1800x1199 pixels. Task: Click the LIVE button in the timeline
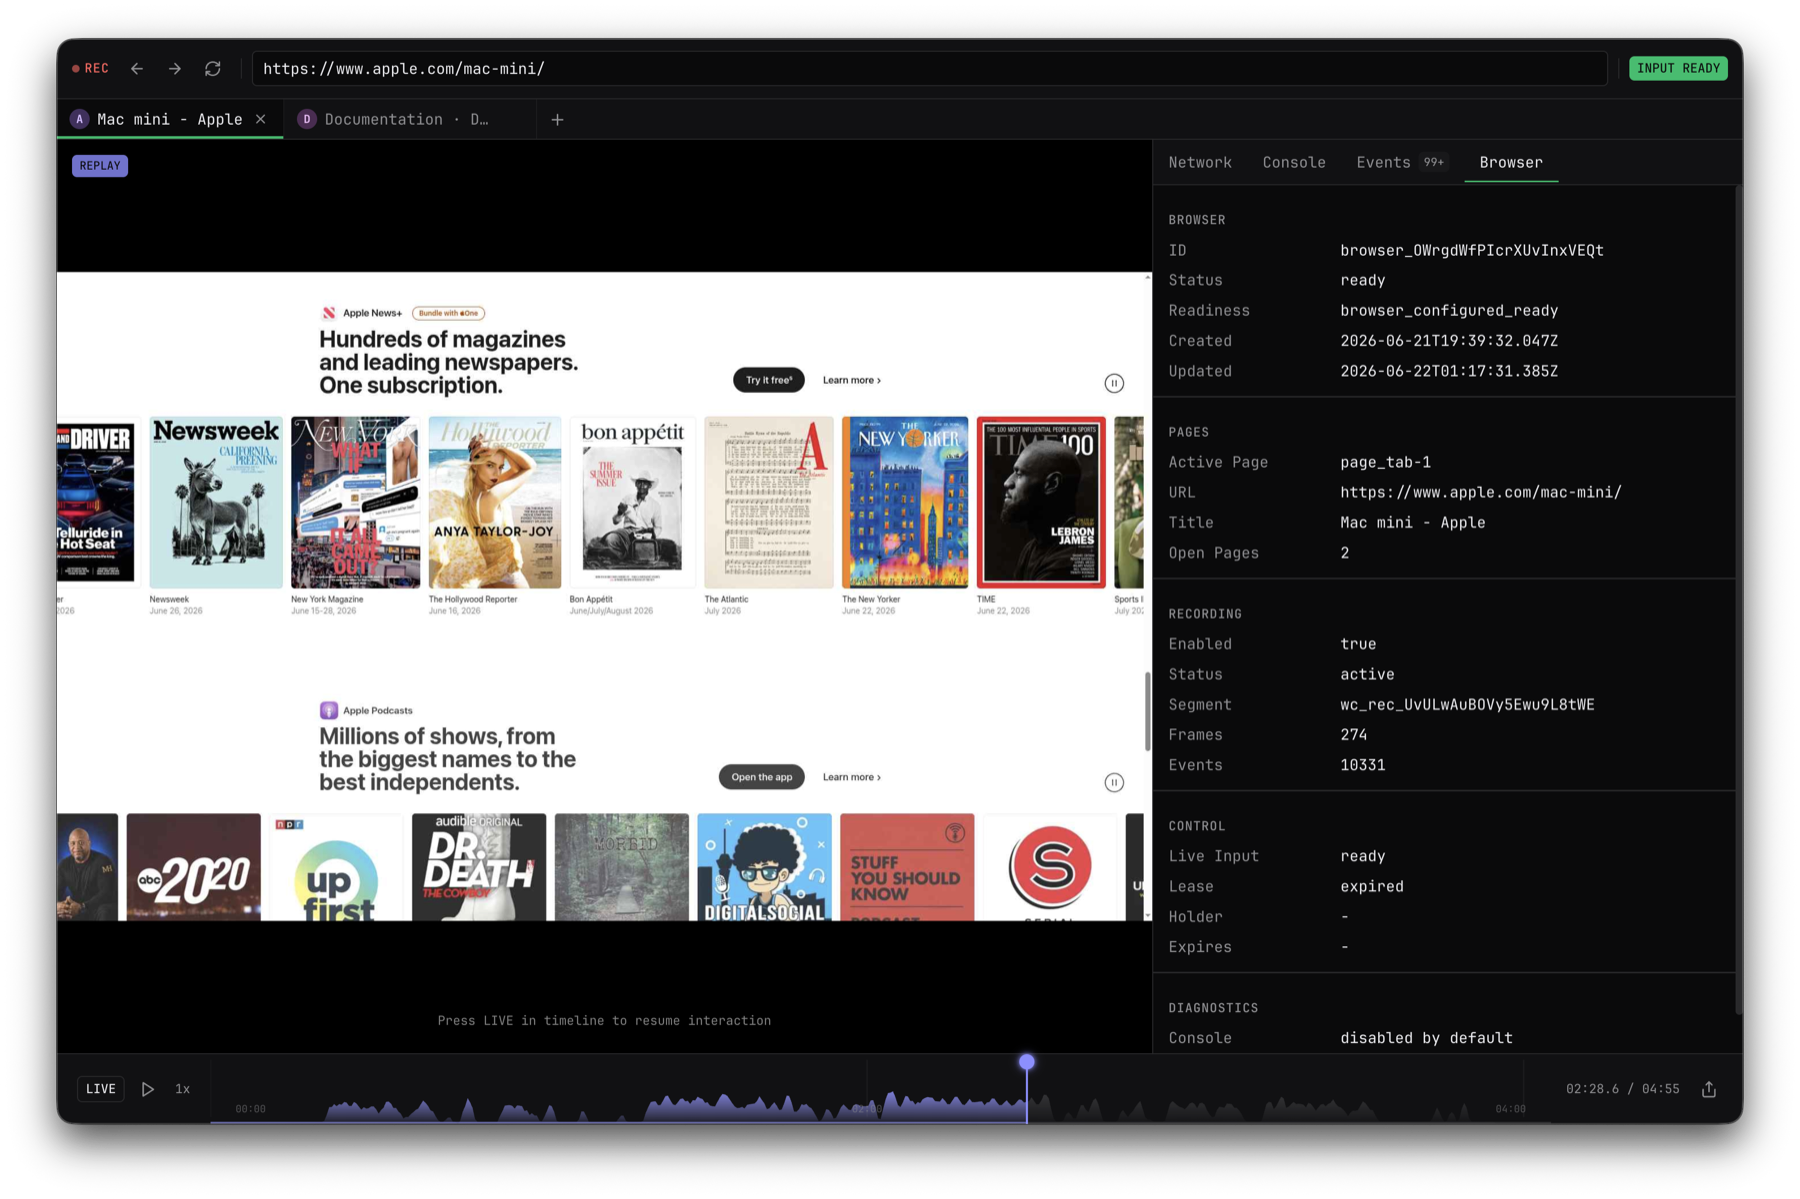tap(101, 1089)
